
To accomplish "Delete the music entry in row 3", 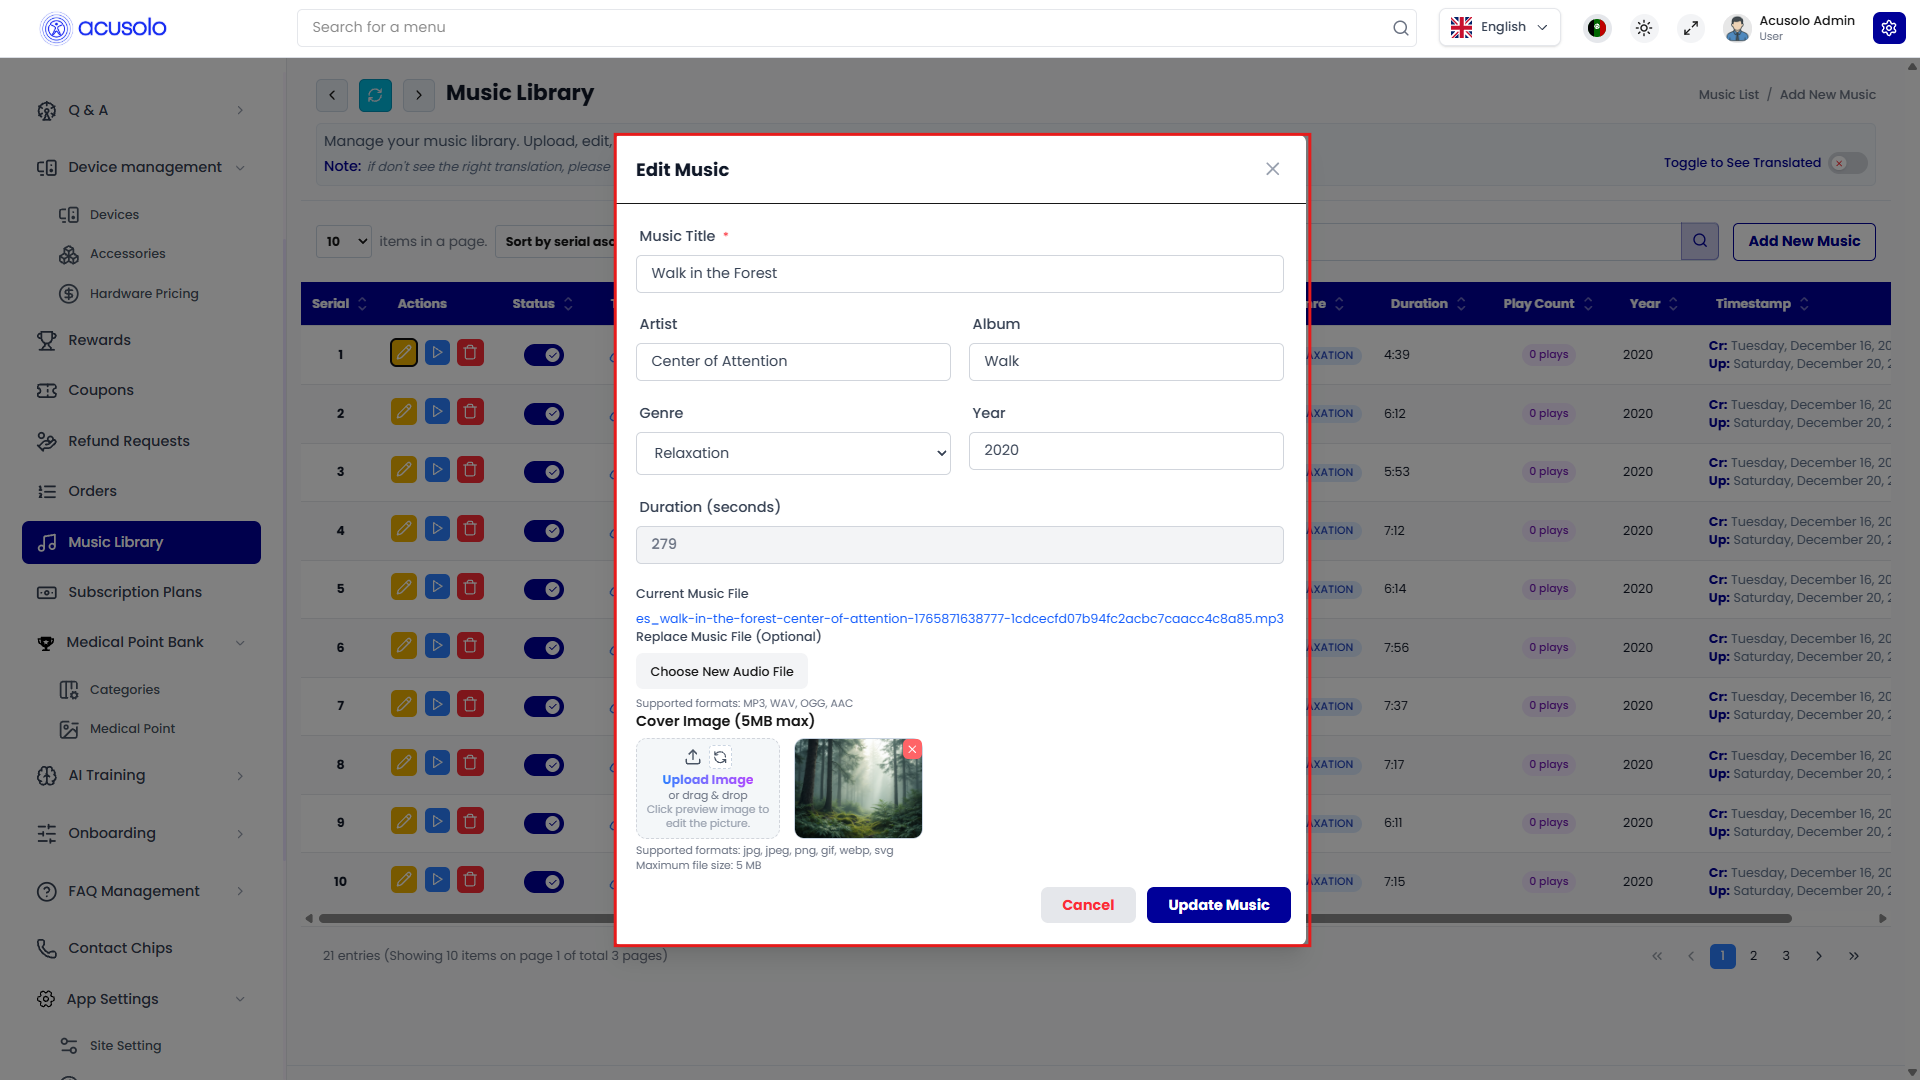I will [470, 470].
